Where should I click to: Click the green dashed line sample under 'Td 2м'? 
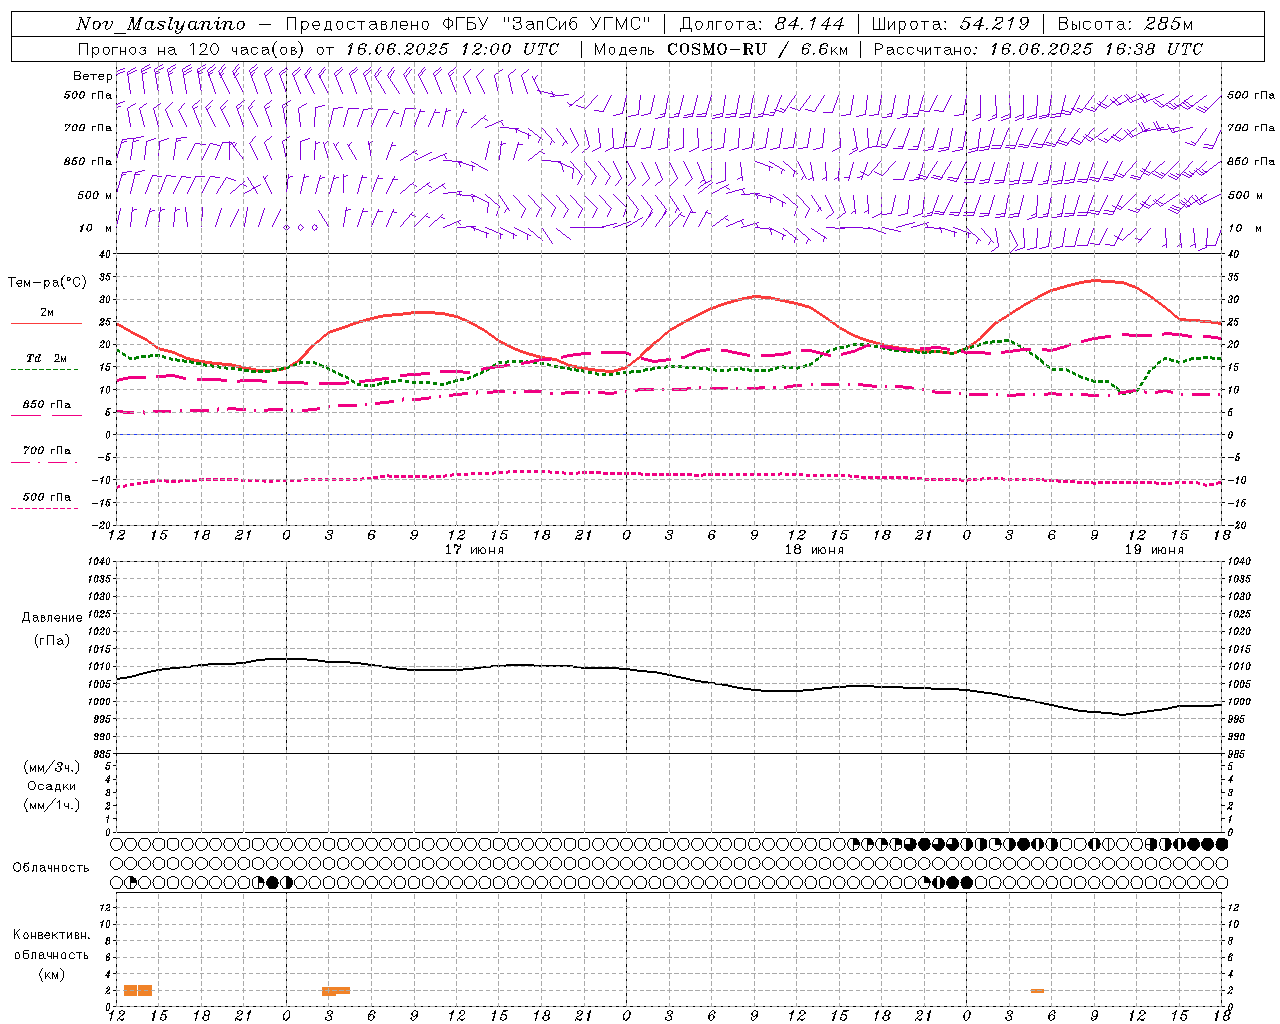tap(44, 370)
